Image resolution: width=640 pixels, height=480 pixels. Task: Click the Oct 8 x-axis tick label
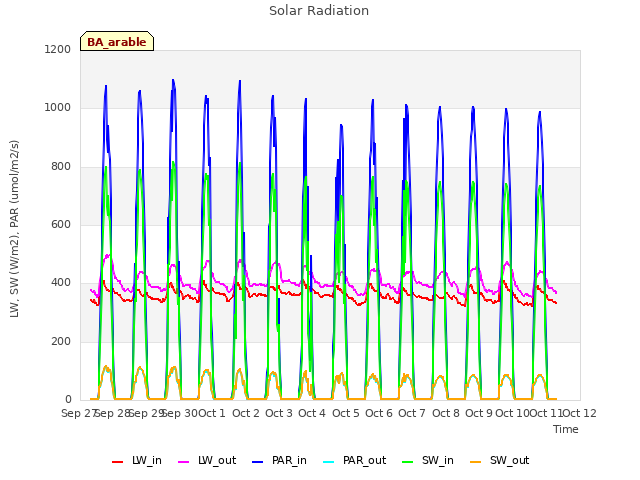pos(446,413)
